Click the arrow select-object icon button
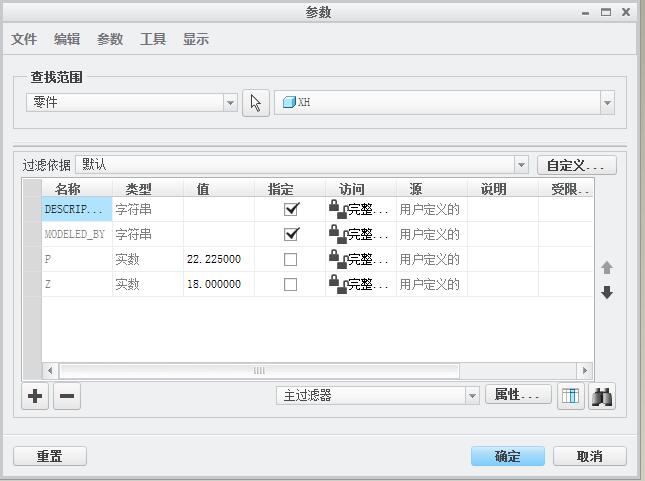This screenshot has width=645, height=481. point(255,103)
